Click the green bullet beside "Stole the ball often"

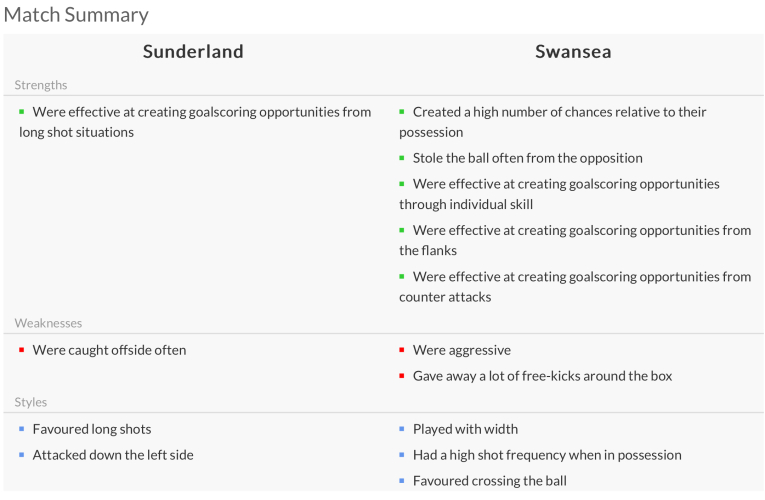pyautogui.click(x=402, y=158)
